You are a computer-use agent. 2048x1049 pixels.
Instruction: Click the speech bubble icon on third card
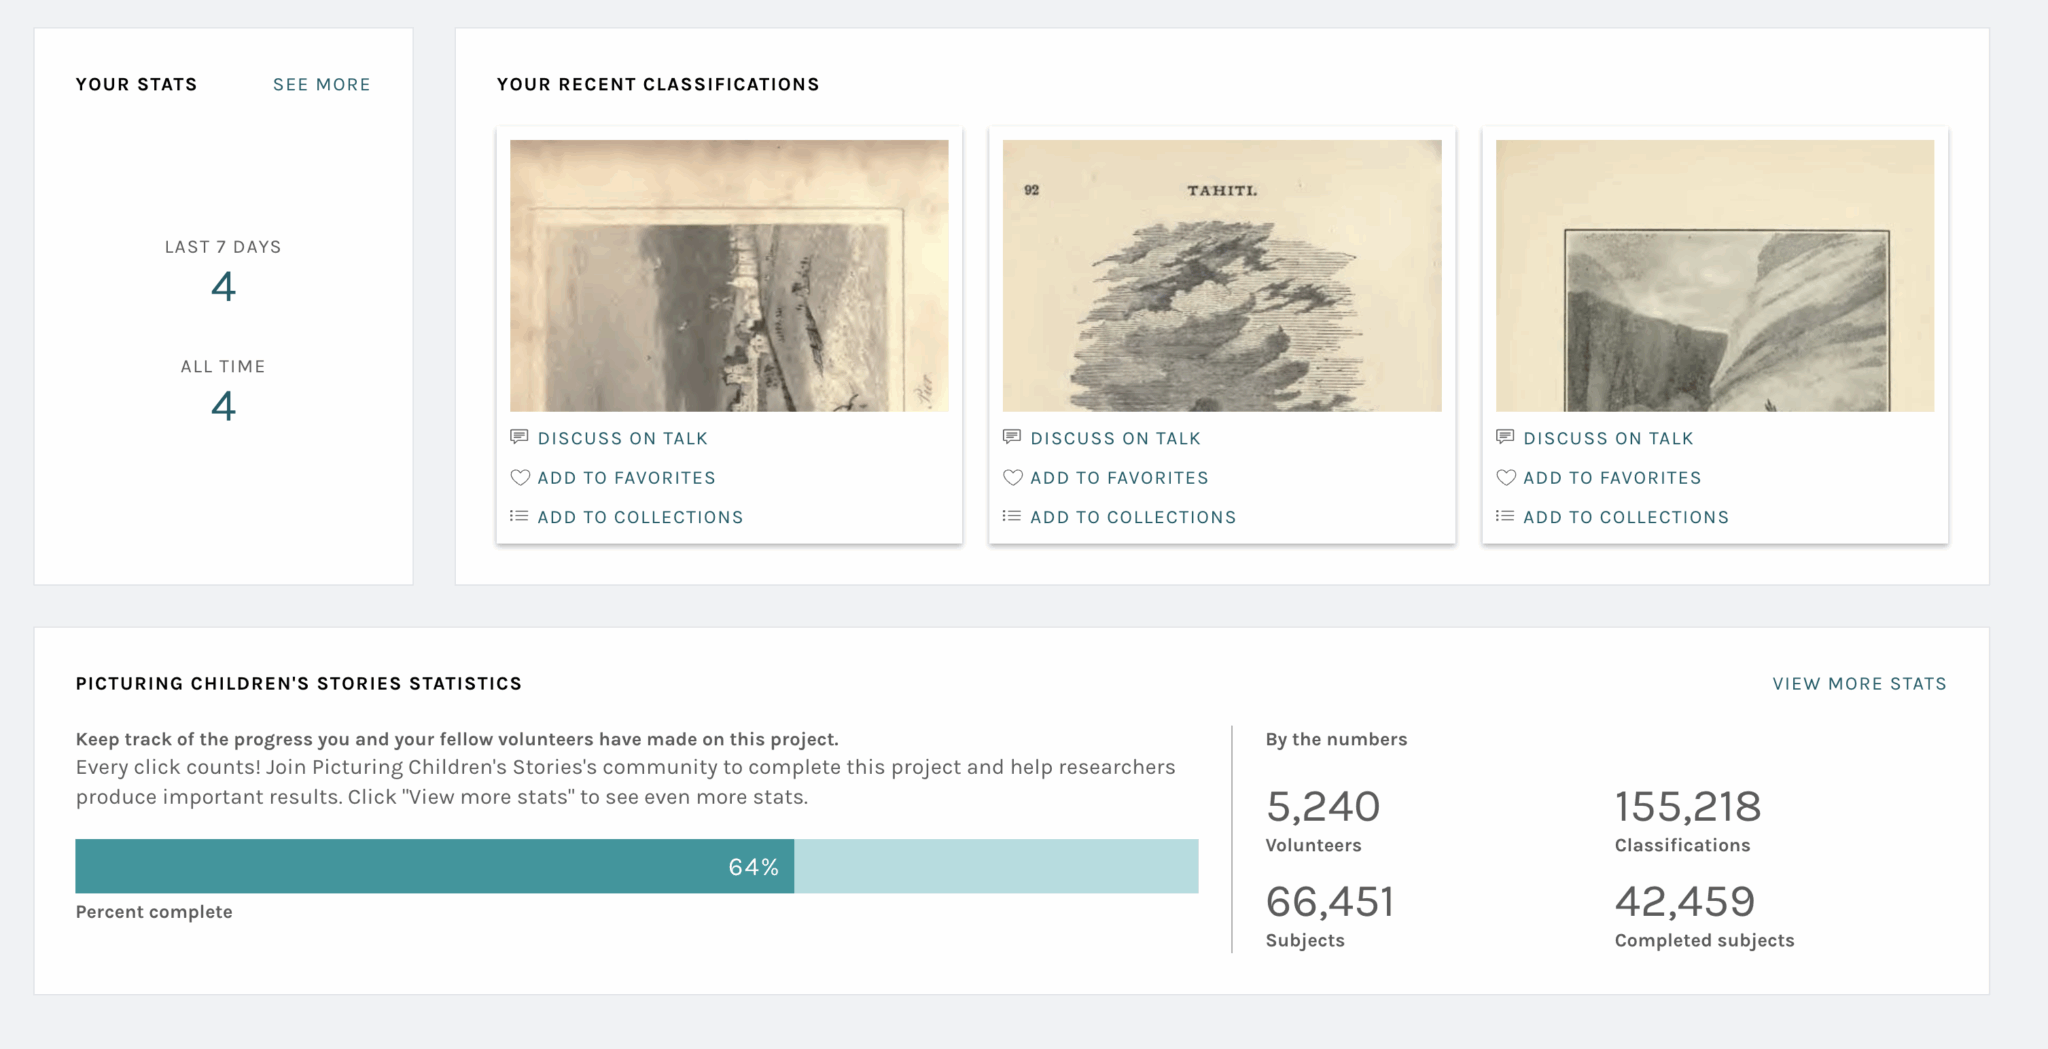click(1505, 437)
